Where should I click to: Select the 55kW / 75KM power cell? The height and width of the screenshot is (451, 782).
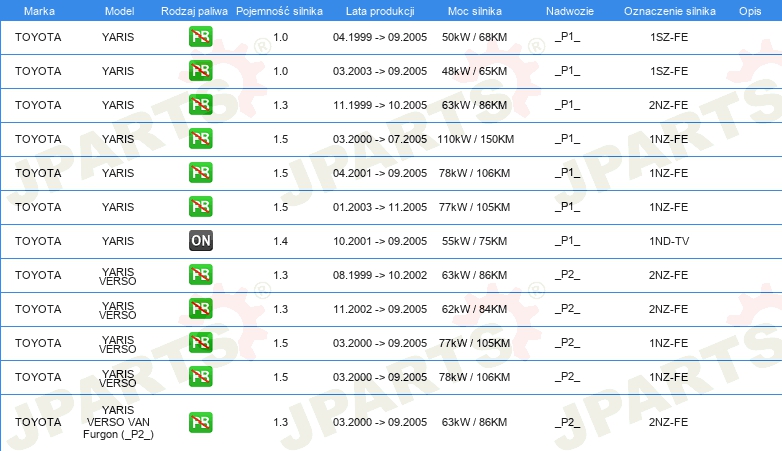click(474, 241)
